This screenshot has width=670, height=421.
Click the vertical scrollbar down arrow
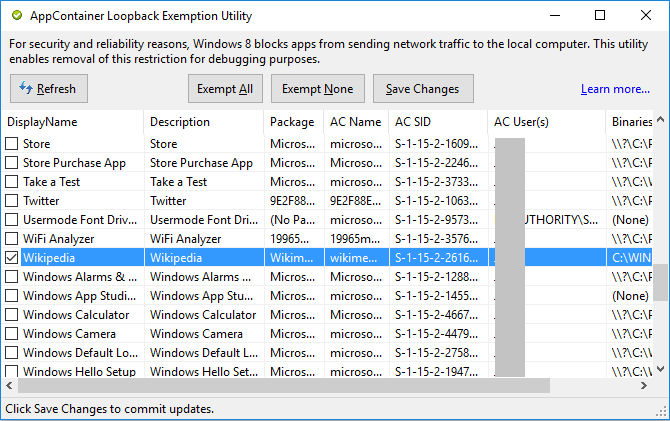[661, 369]
